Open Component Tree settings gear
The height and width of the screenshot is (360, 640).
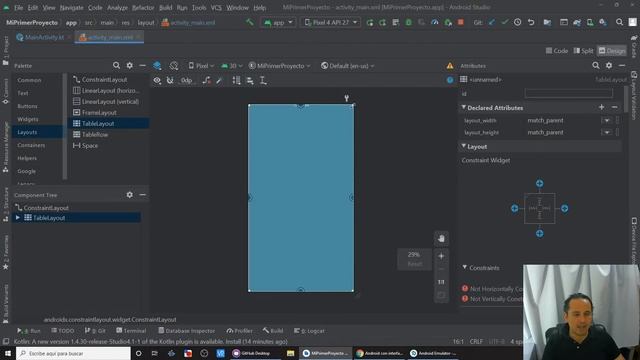click(129, 195)
